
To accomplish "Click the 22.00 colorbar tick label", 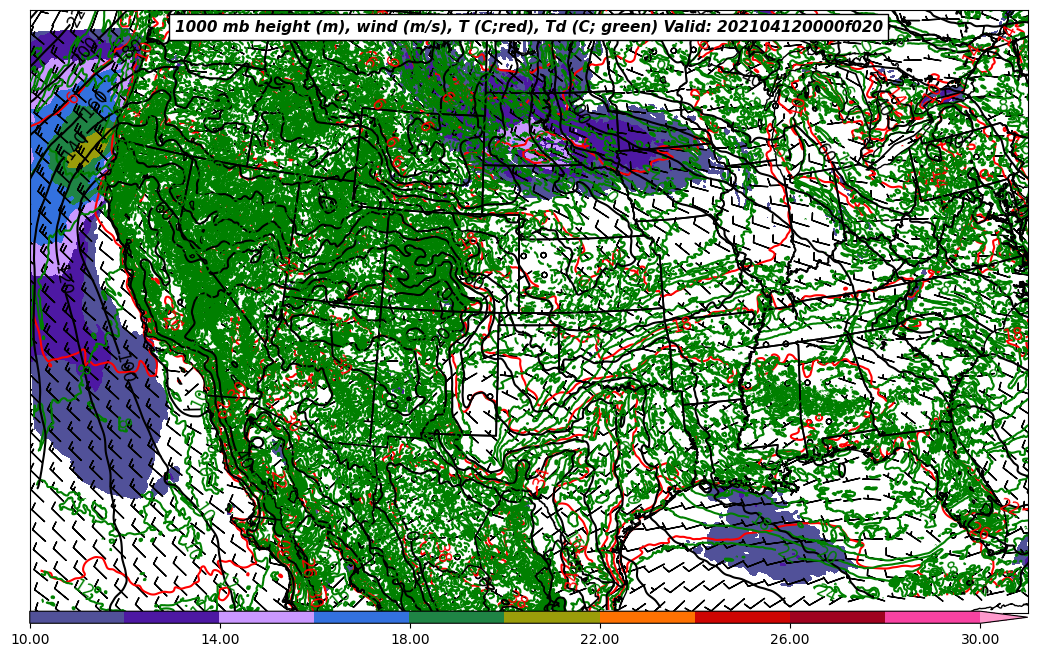I will click(x=600, y=638).
